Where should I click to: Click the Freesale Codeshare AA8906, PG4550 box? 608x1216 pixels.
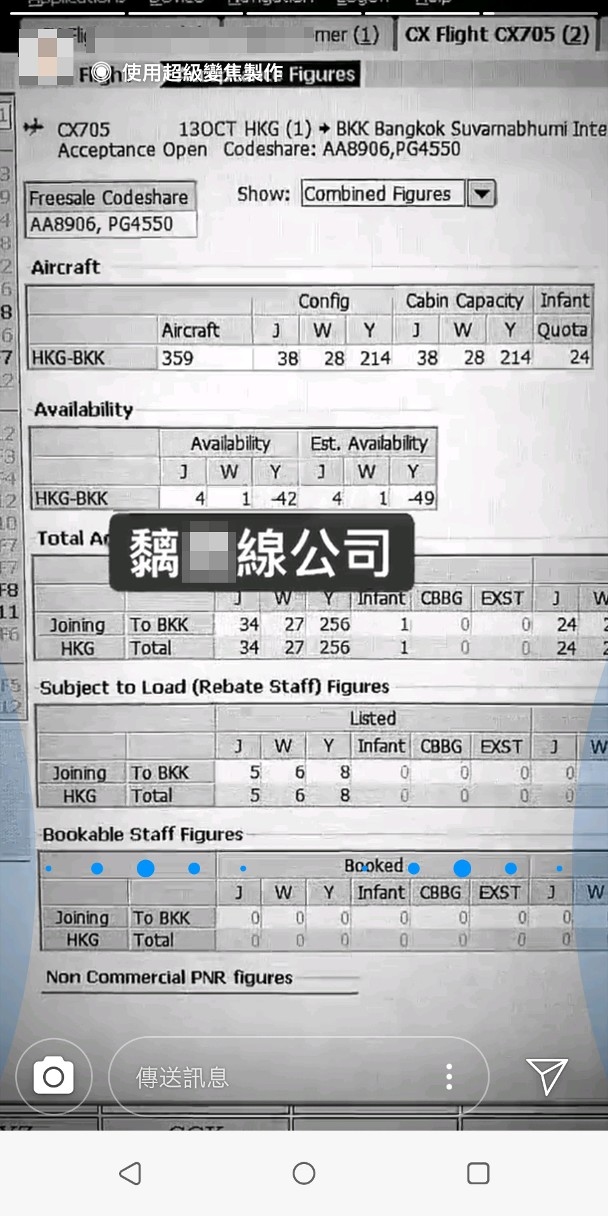[110, 211]
